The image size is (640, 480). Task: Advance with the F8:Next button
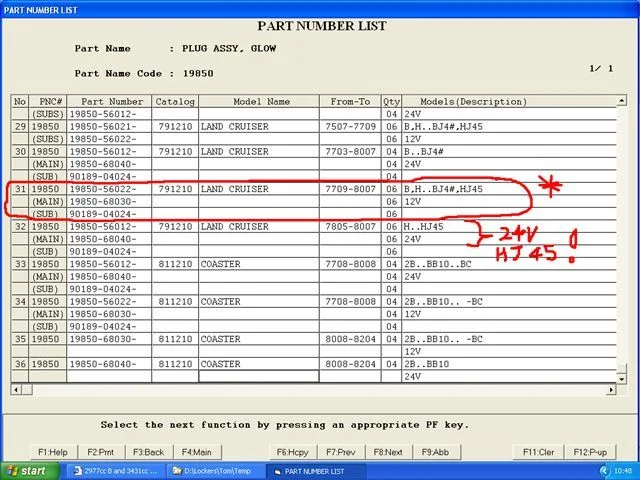[x=387, y=452]
